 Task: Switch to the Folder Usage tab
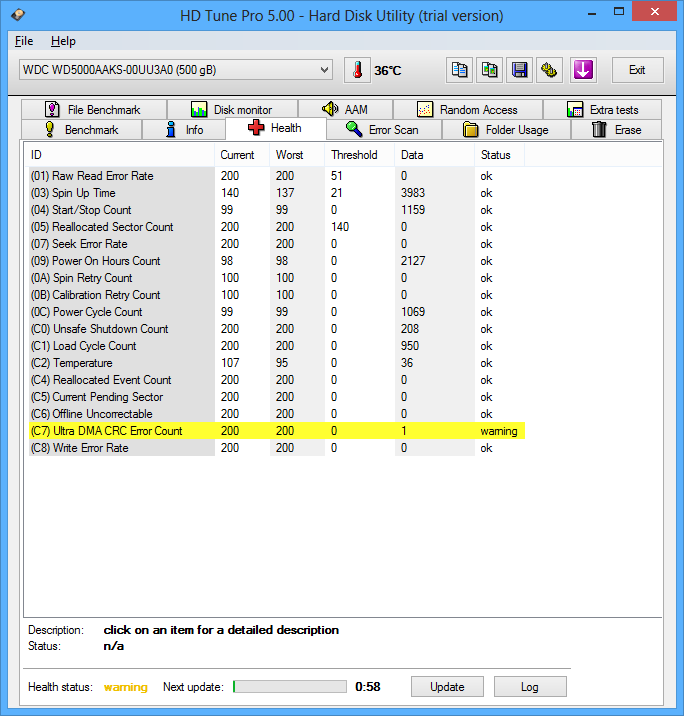click(x=506, y=130)
